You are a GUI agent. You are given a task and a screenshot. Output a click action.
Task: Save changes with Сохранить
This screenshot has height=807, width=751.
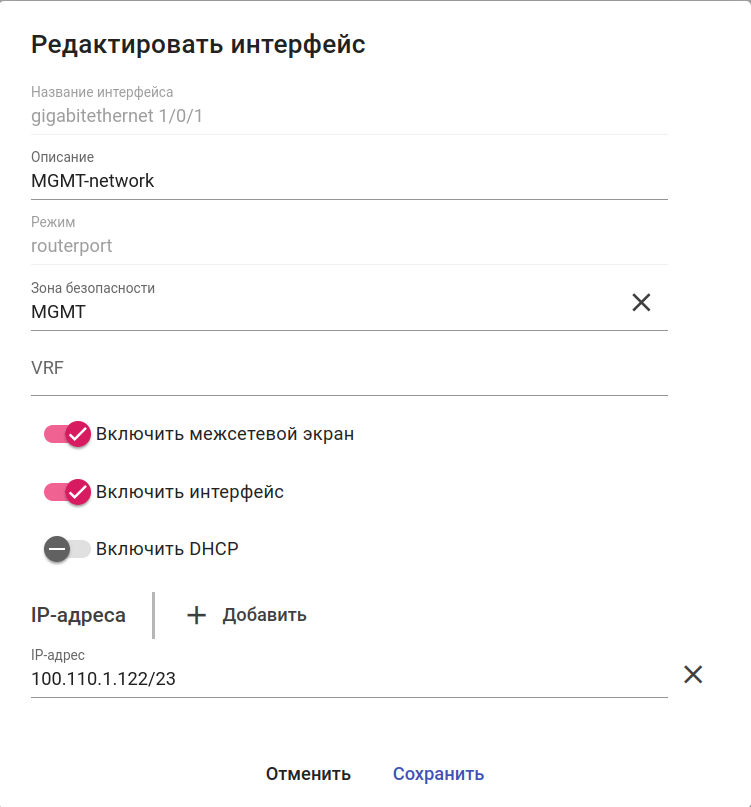click(x=438, y=774)
